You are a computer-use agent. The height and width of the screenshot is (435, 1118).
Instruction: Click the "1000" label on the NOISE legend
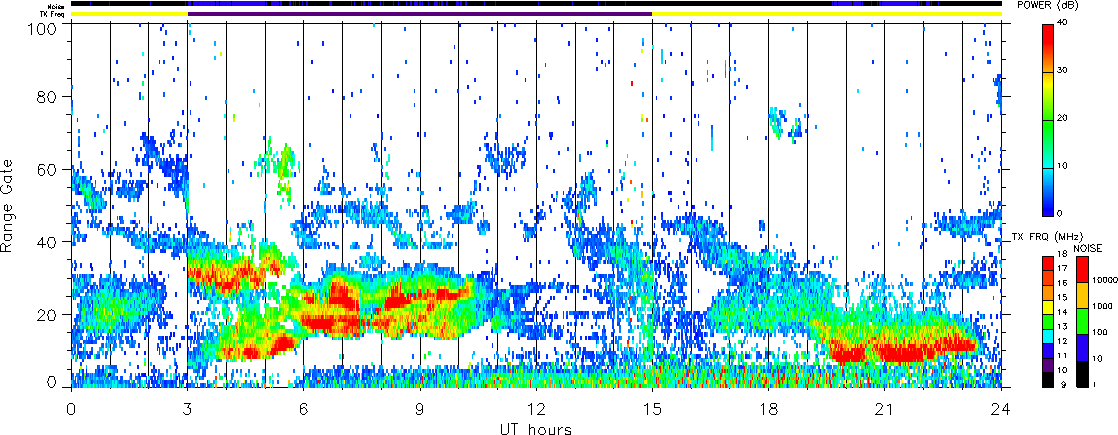(1102, 309)
